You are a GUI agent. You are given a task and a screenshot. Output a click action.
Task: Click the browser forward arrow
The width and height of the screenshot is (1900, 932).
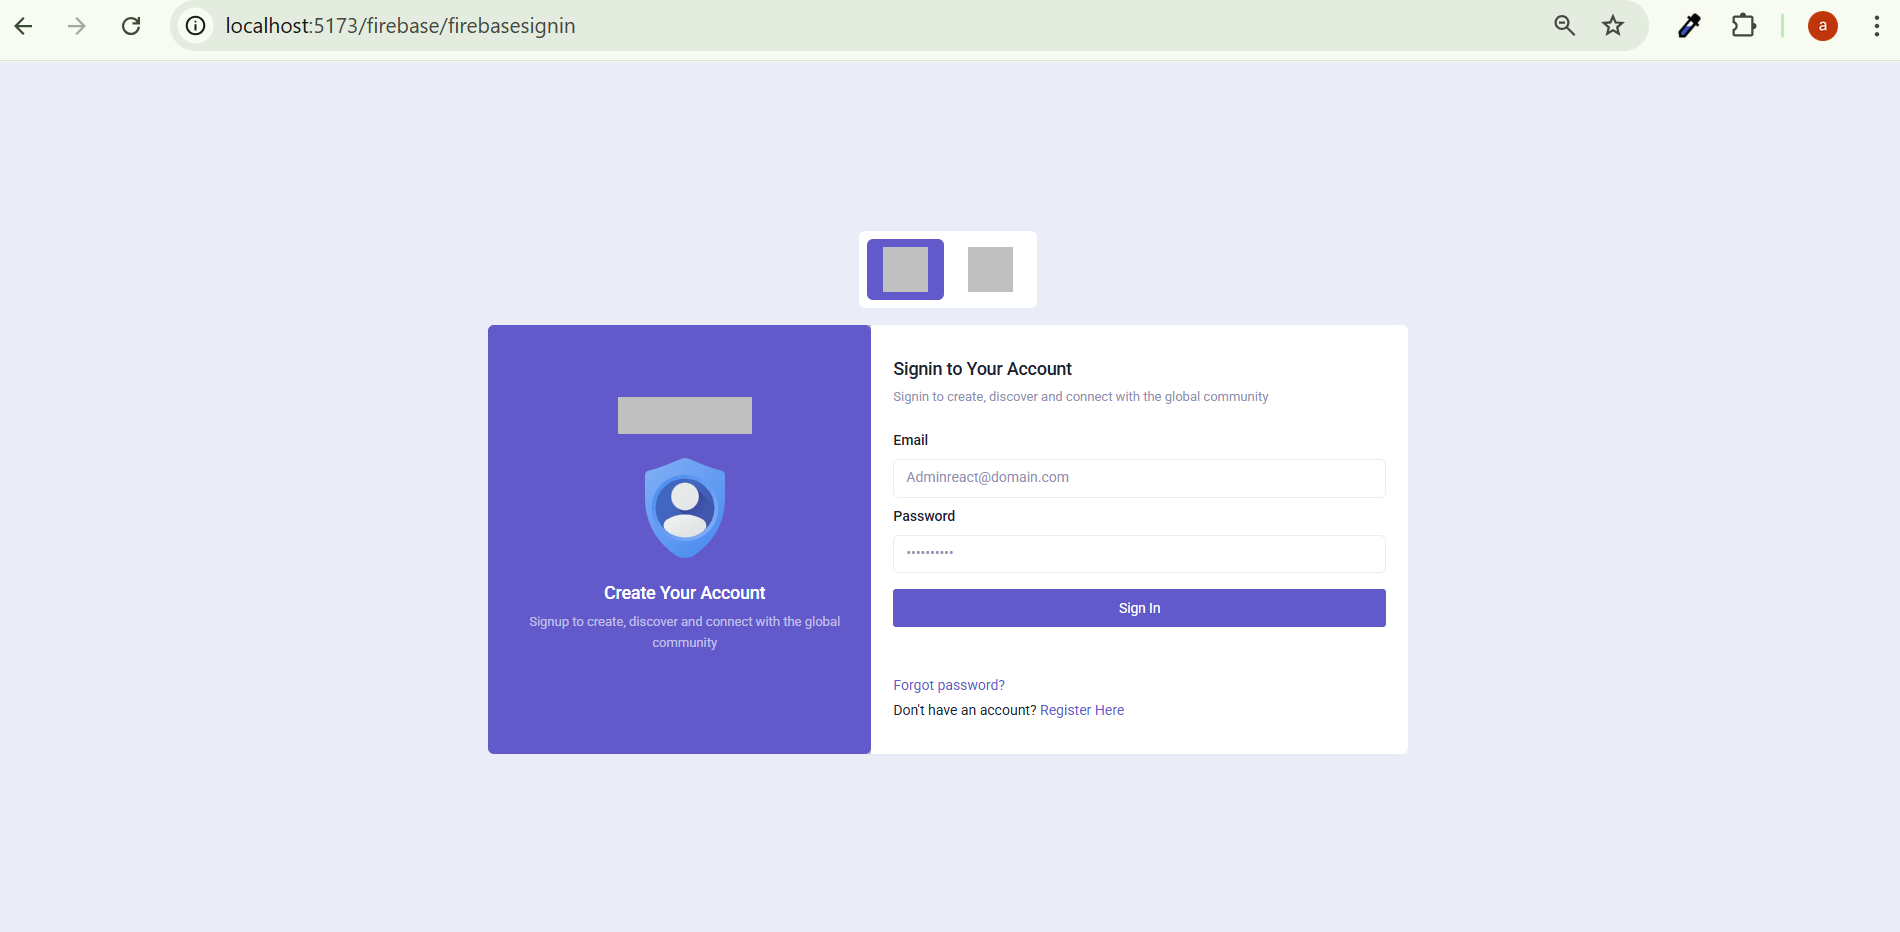(77, 26)
